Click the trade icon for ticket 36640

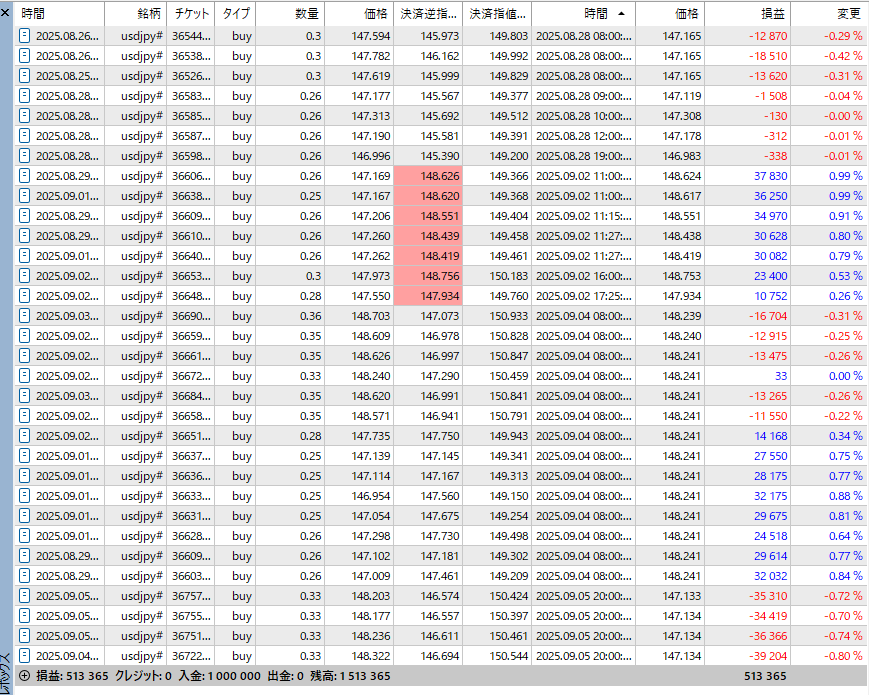24,256
